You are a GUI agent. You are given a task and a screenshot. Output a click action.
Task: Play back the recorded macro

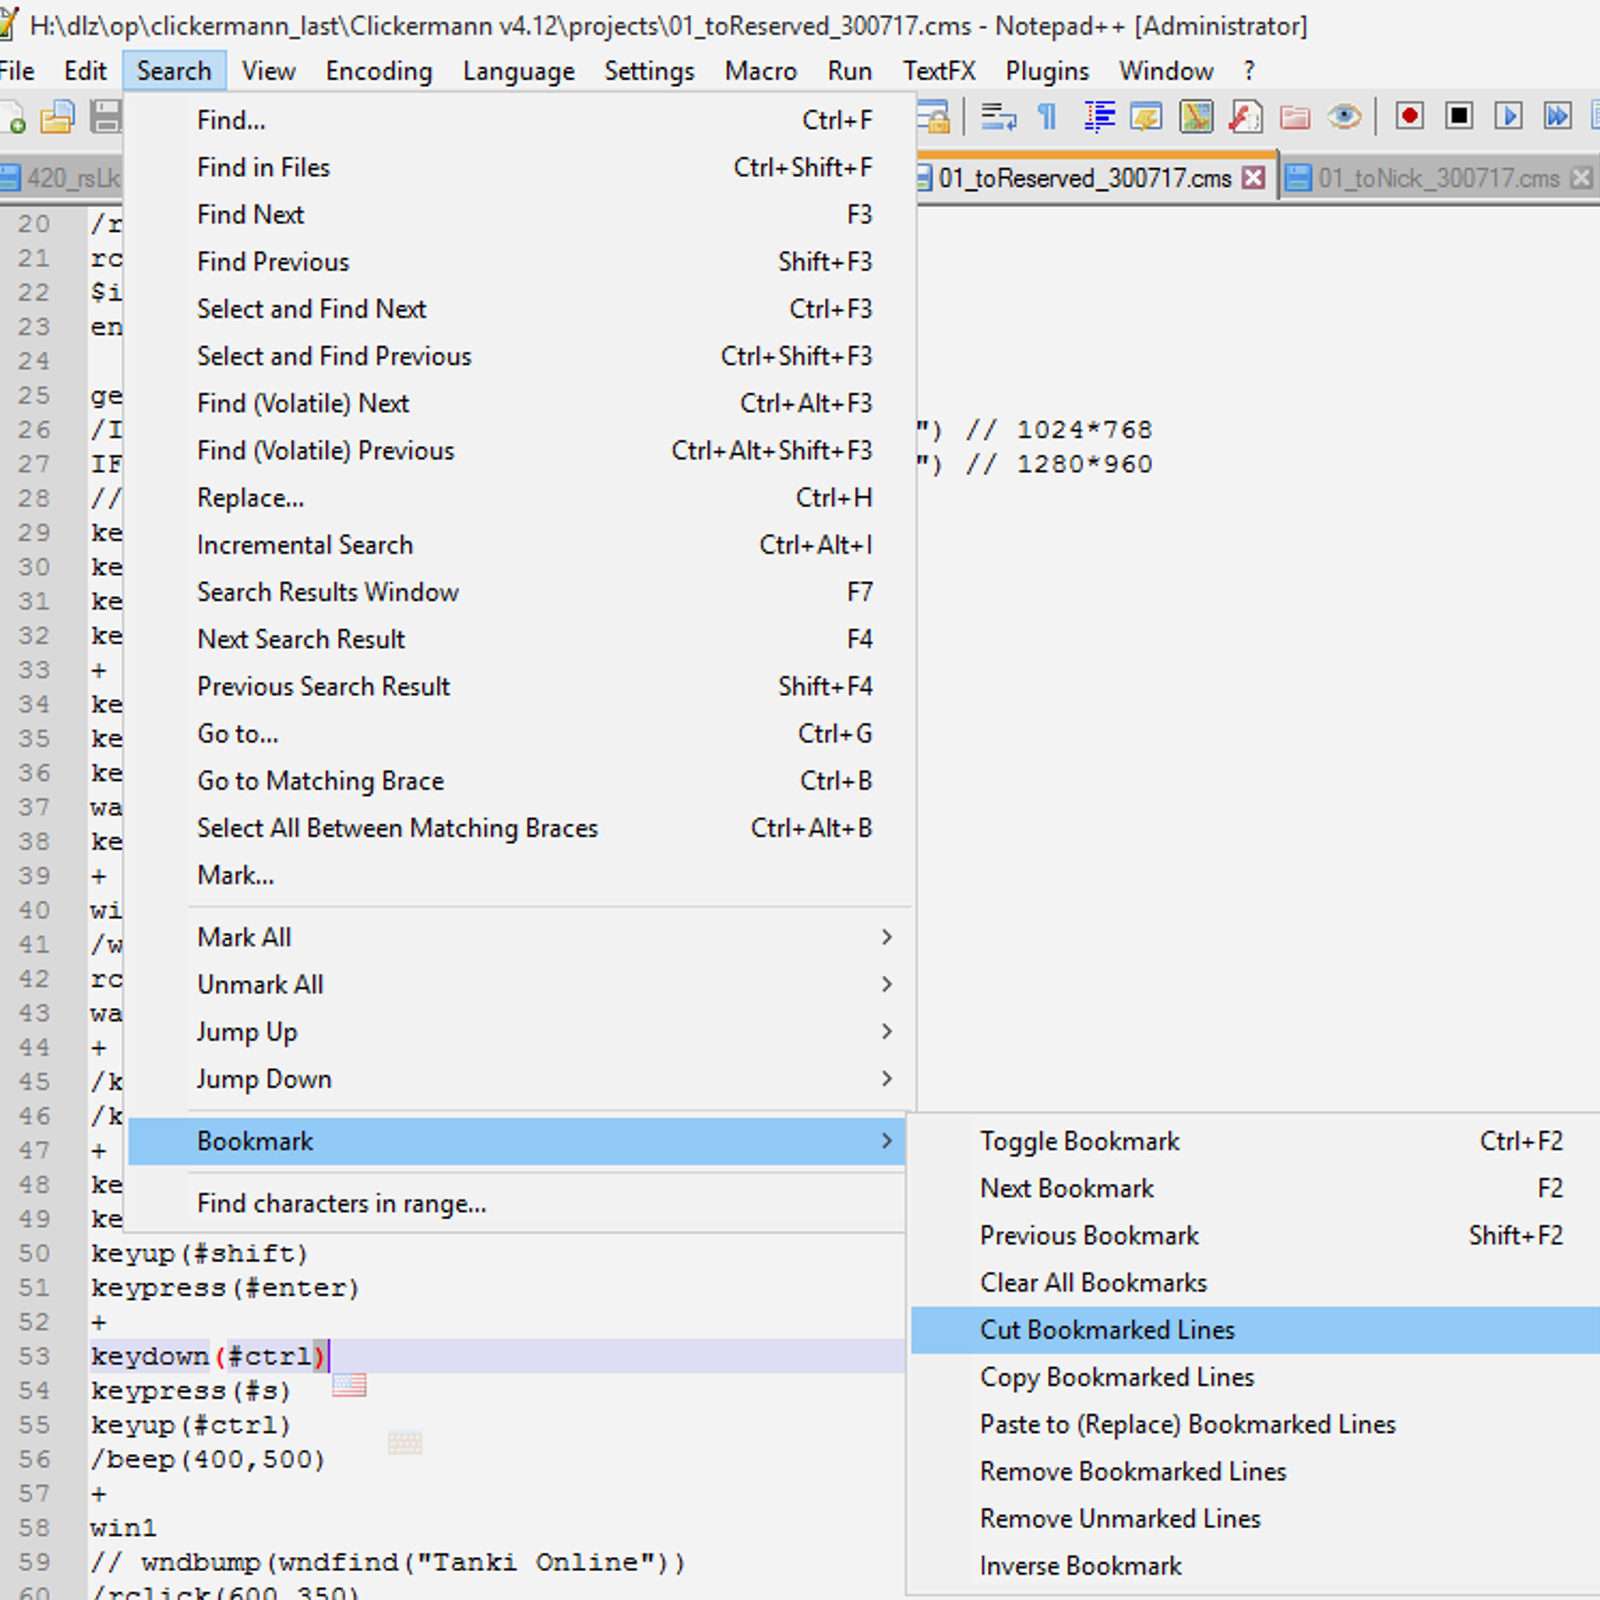click(1509, 117)
